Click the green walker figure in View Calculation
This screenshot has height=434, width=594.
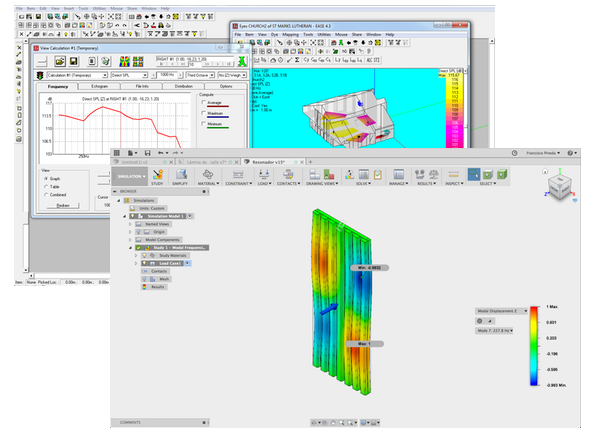242,61
